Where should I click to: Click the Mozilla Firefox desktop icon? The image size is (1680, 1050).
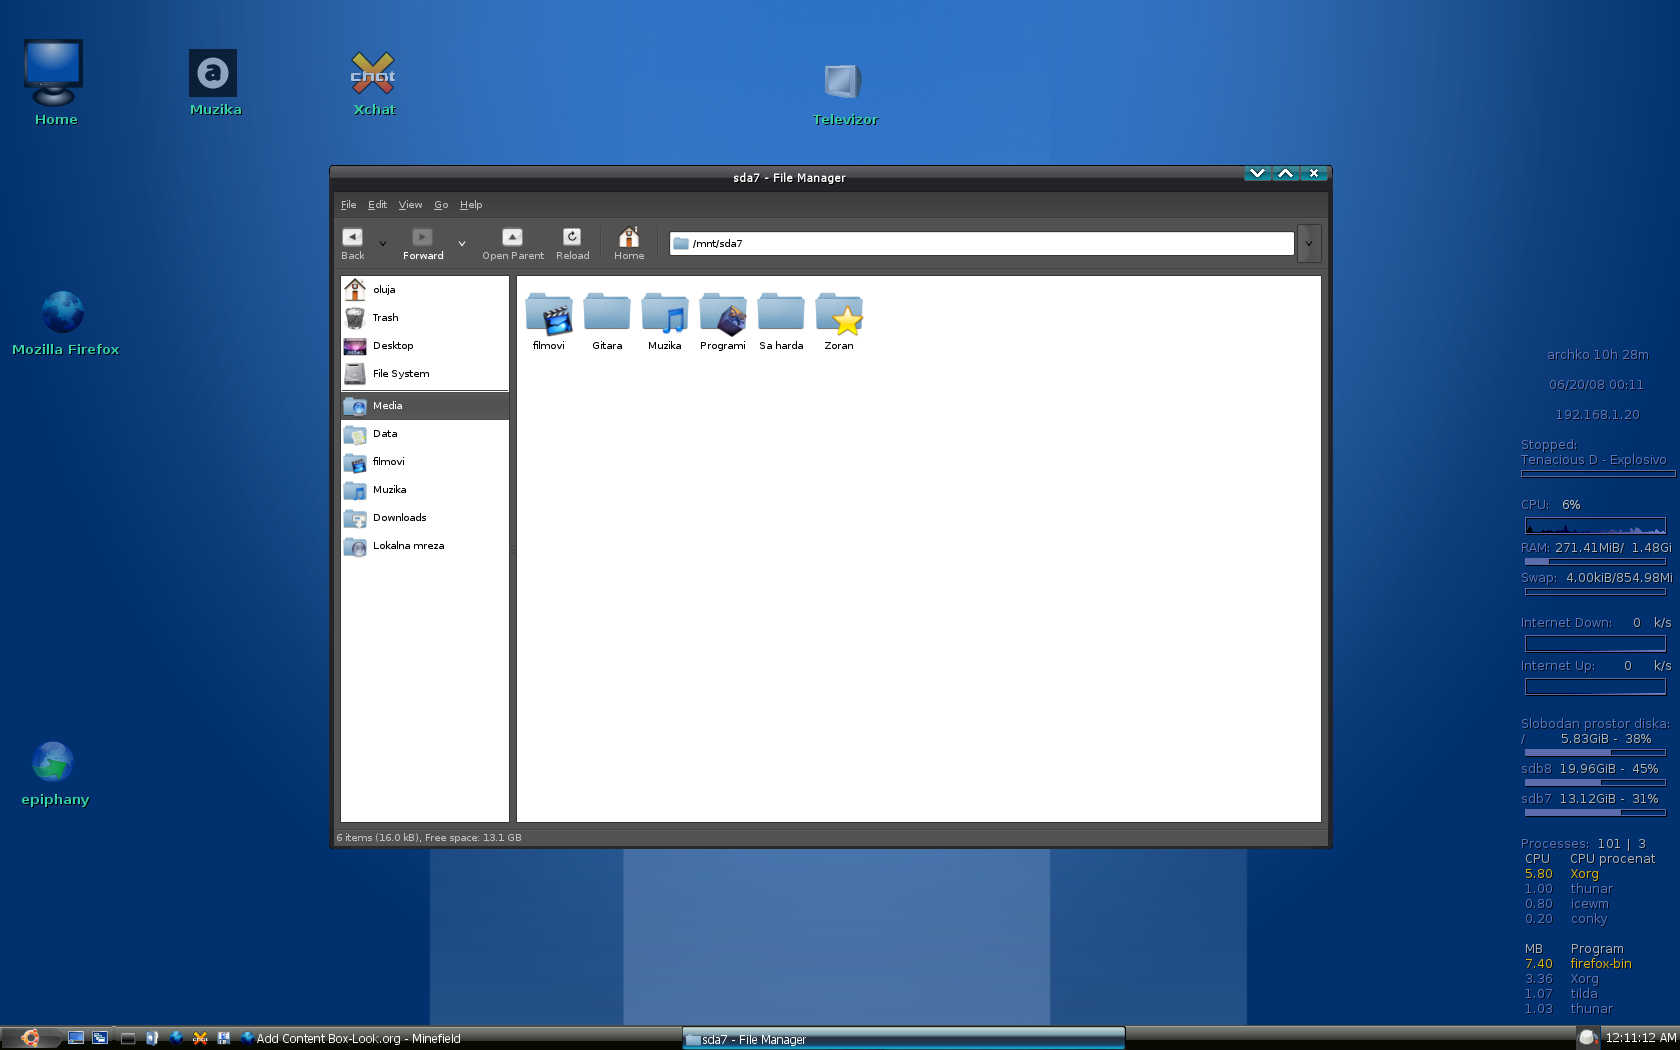tap(64, 323)
